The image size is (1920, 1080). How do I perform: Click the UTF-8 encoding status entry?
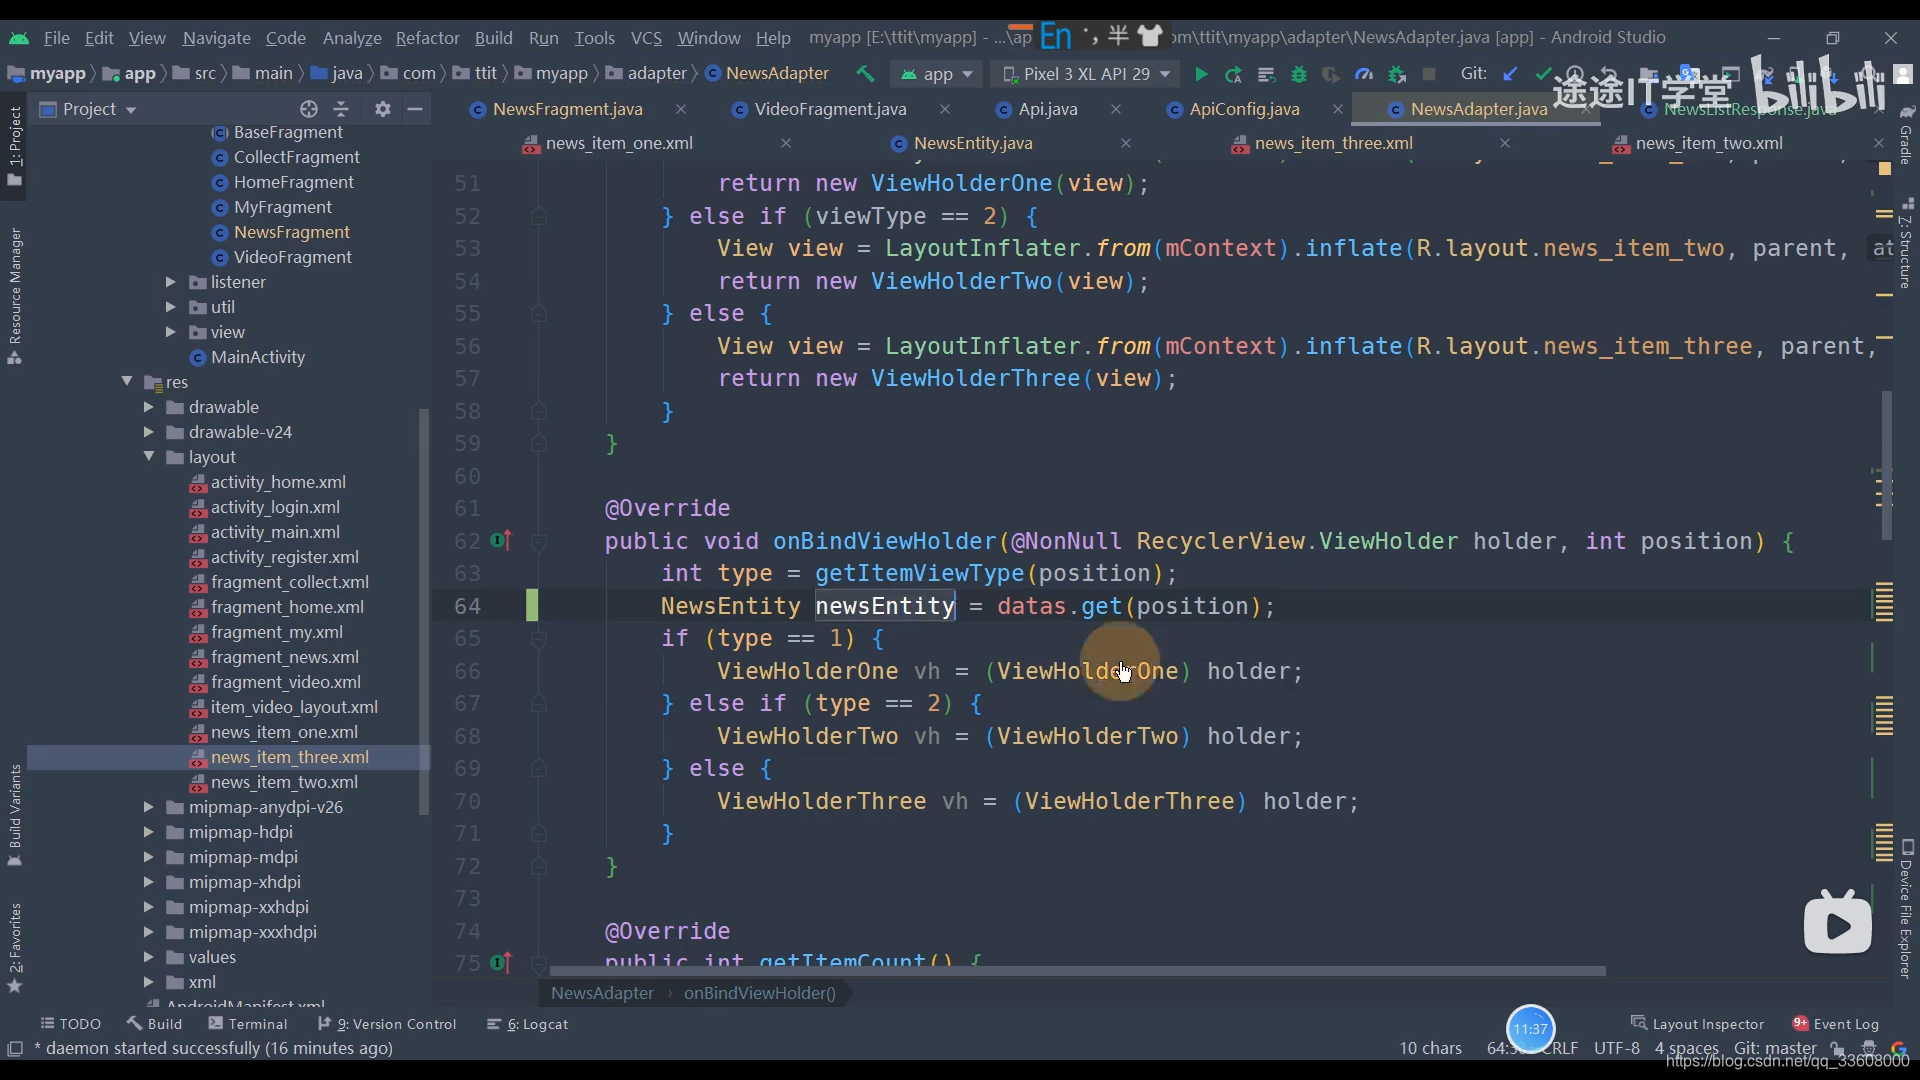pos(1617,1048)
